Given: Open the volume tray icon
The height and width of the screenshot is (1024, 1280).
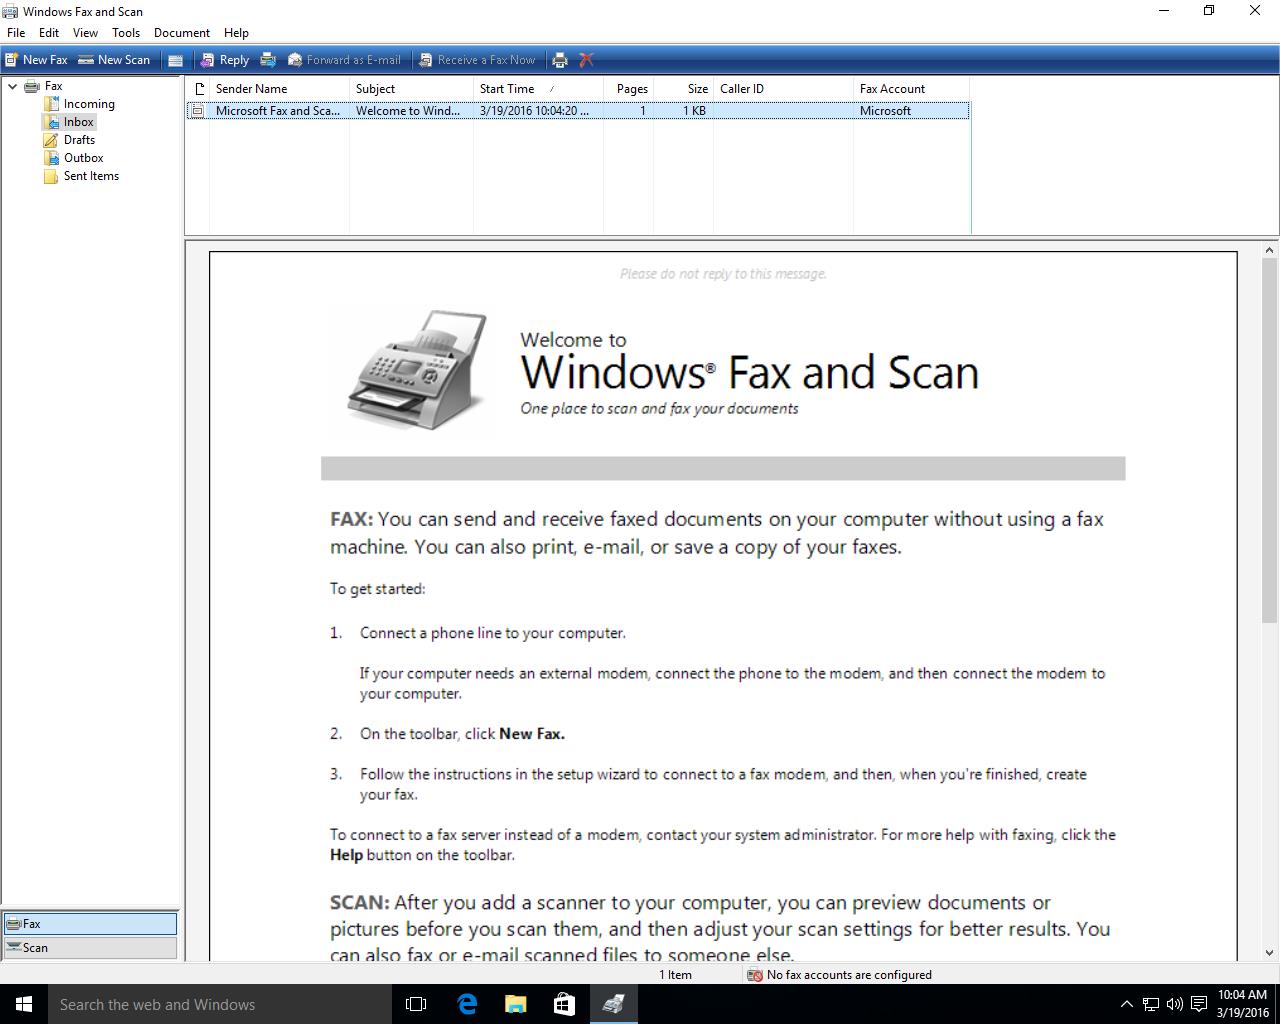Looking at the screenshot, I should (1174, 1004).
